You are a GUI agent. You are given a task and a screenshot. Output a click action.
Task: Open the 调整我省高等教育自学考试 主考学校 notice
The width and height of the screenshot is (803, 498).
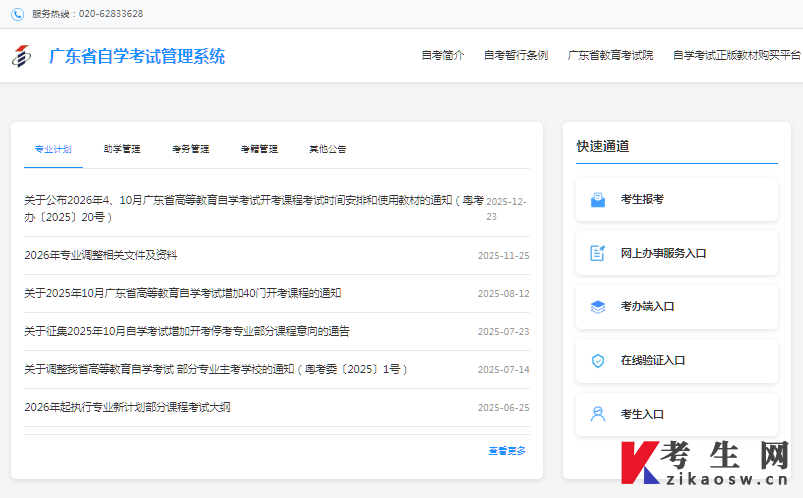pyautogui.click(x=216, y=369)
